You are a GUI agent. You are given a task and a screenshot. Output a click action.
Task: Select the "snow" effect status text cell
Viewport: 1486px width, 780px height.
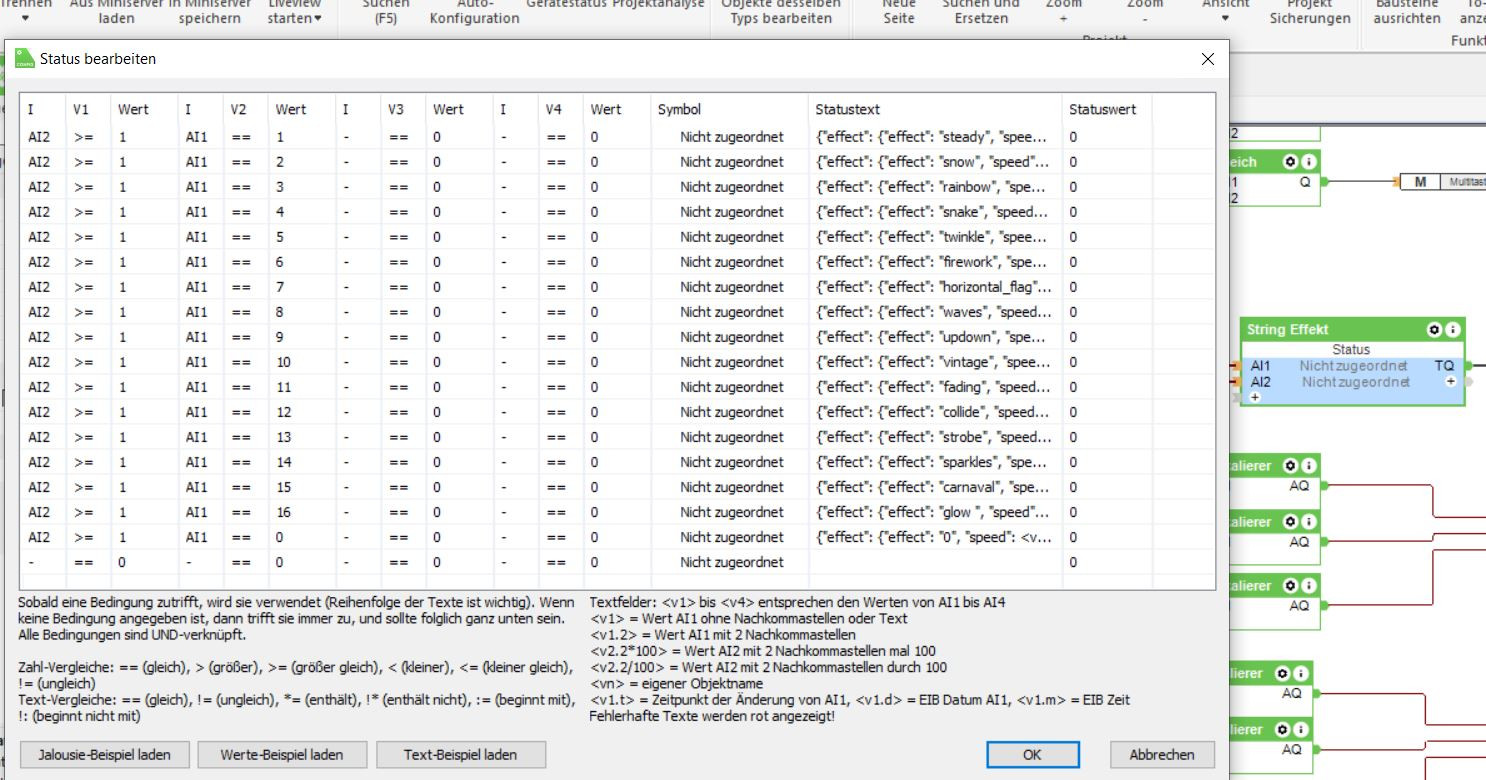point(935,162)
